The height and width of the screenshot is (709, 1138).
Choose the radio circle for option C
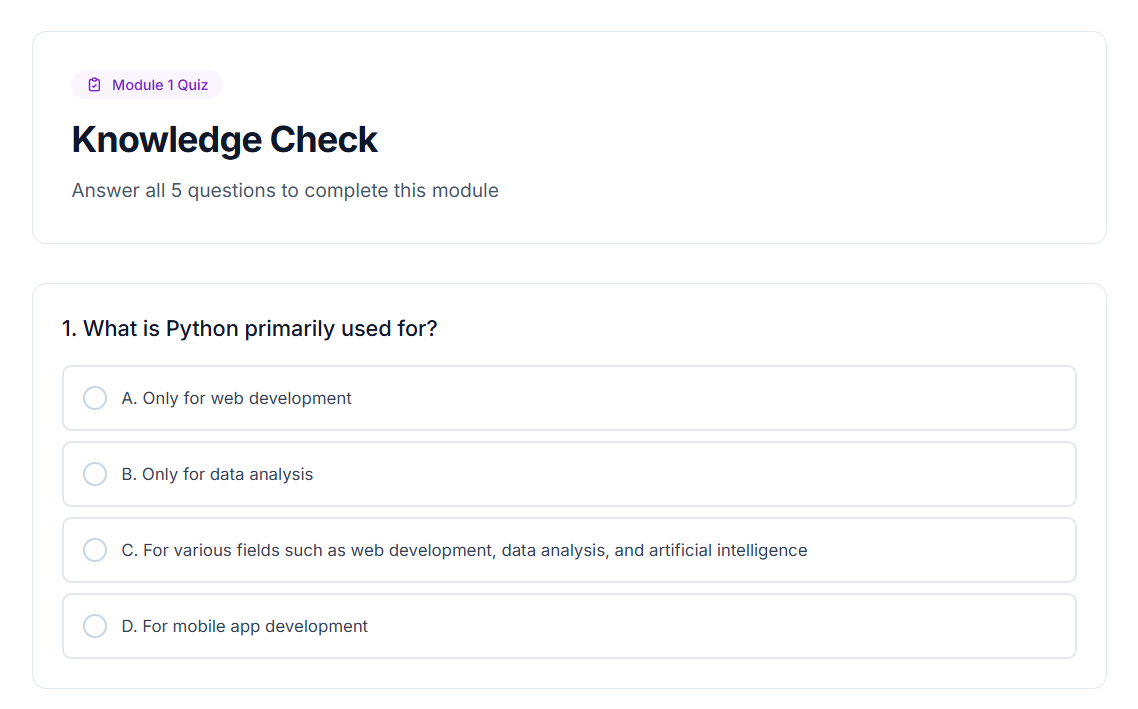[95, 550]
